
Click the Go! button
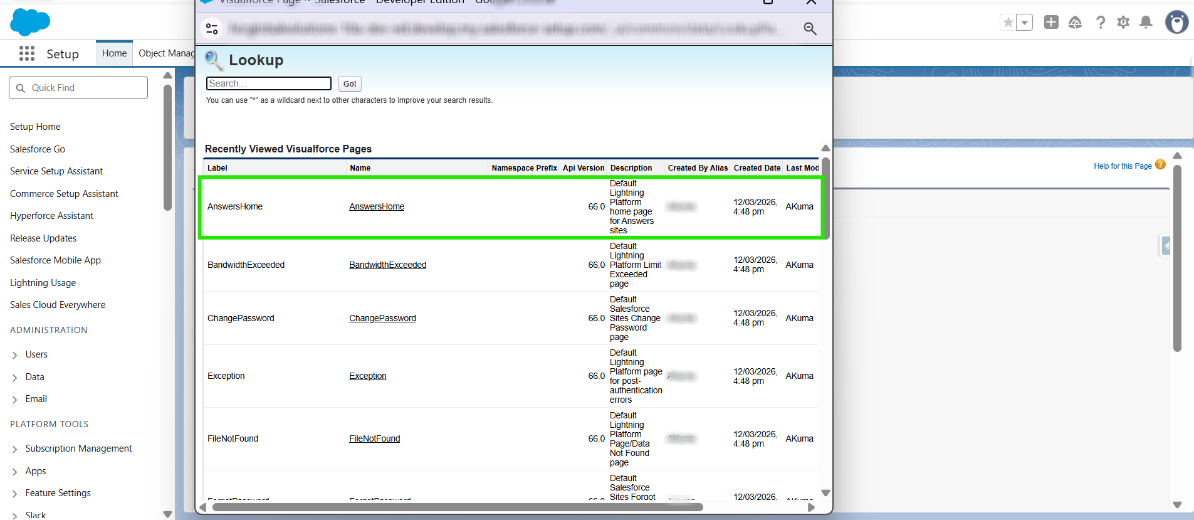pyautogui.click(x=350, y=84)
